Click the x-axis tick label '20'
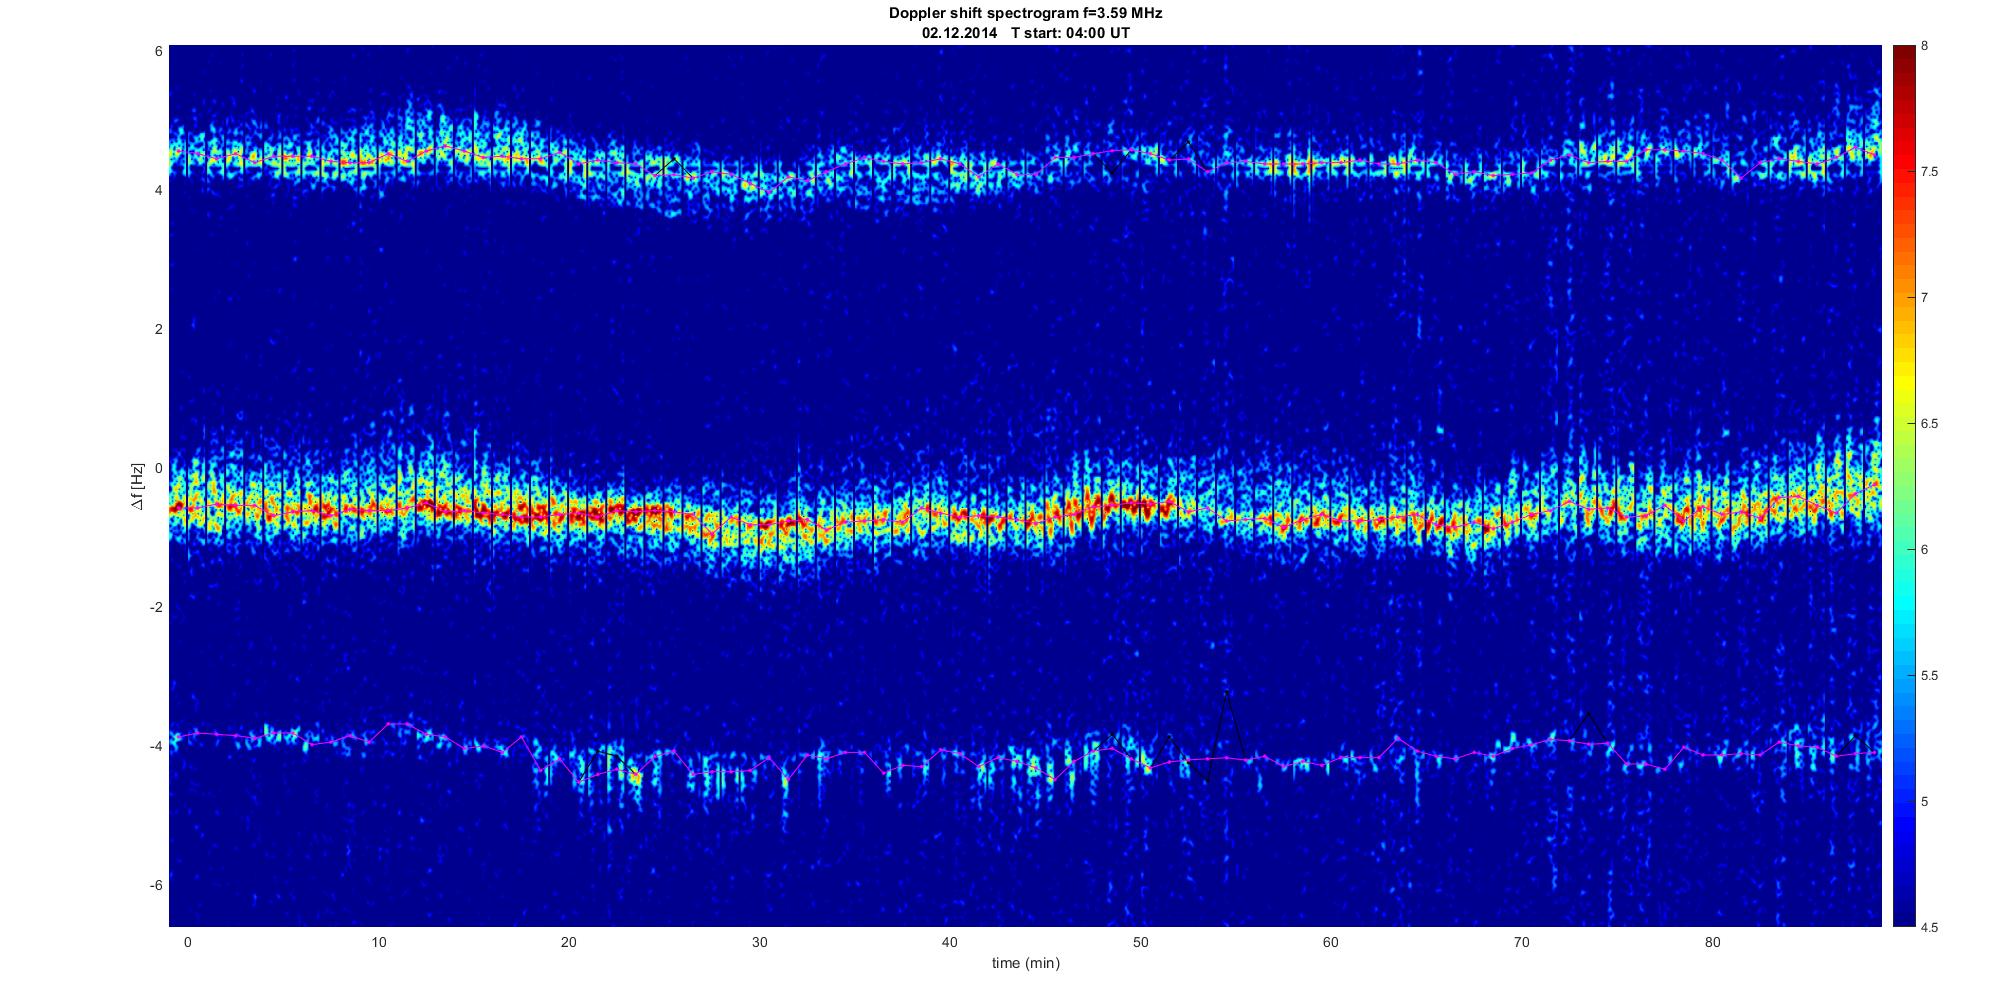The width and height of the screenshot is (2000, 995). [x=569, y=942]
